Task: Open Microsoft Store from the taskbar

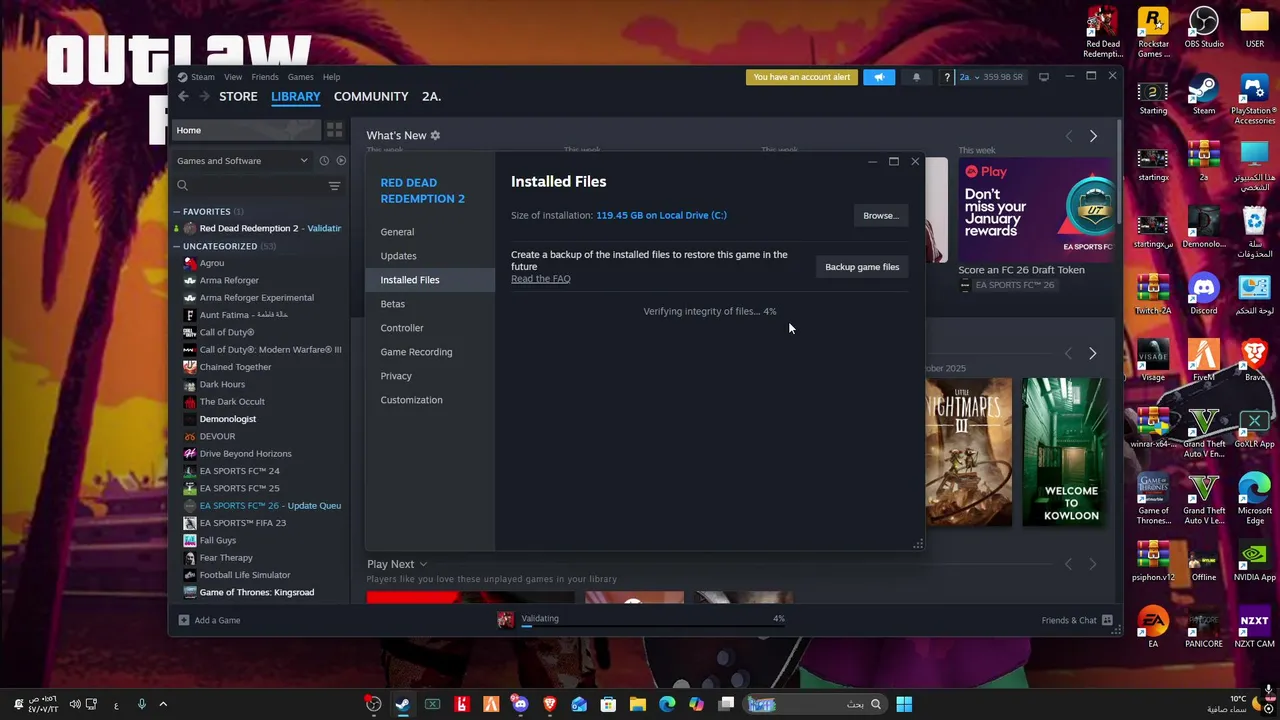Action: pyautogui.click(x=608, y=704)
